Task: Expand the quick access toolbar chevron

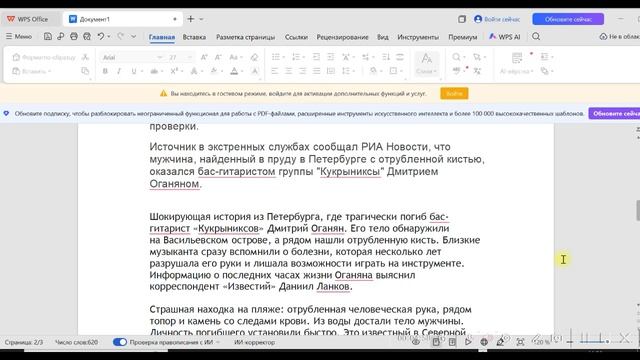Action: (x=133, y=37)
